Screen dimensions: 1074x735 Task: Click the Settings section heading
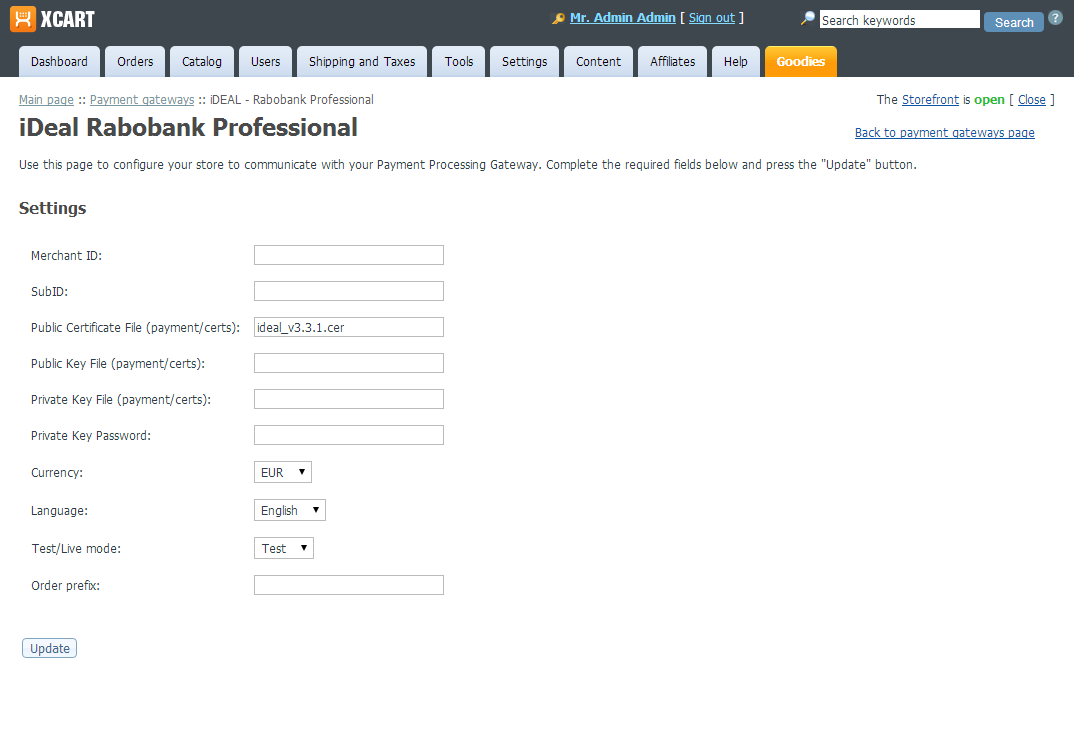tap(53, 208)
